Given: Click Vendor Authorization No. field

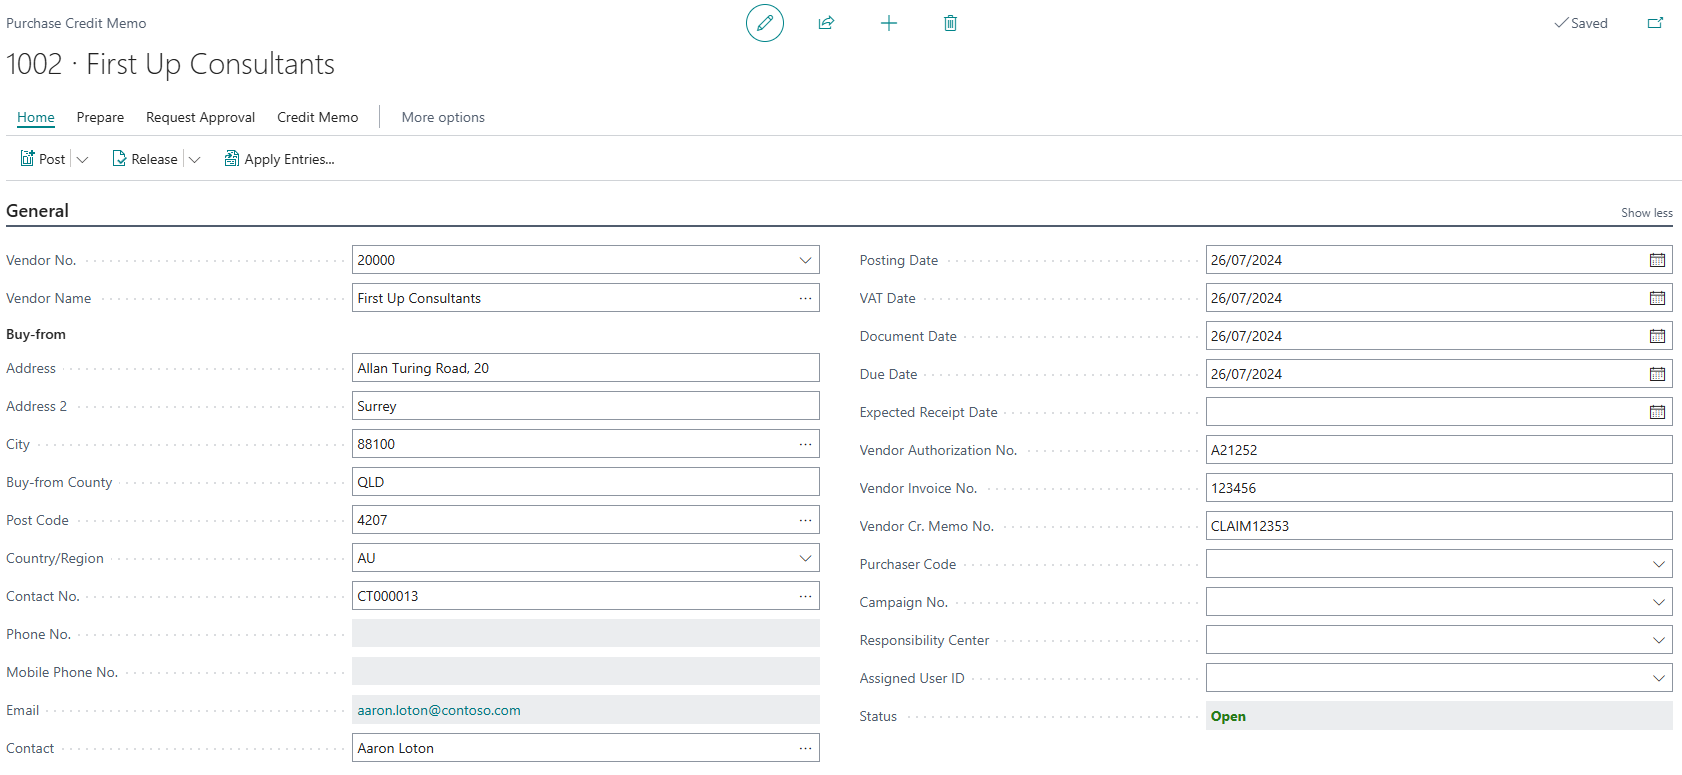Looking at the screenshot, I should click(1439, 450).
